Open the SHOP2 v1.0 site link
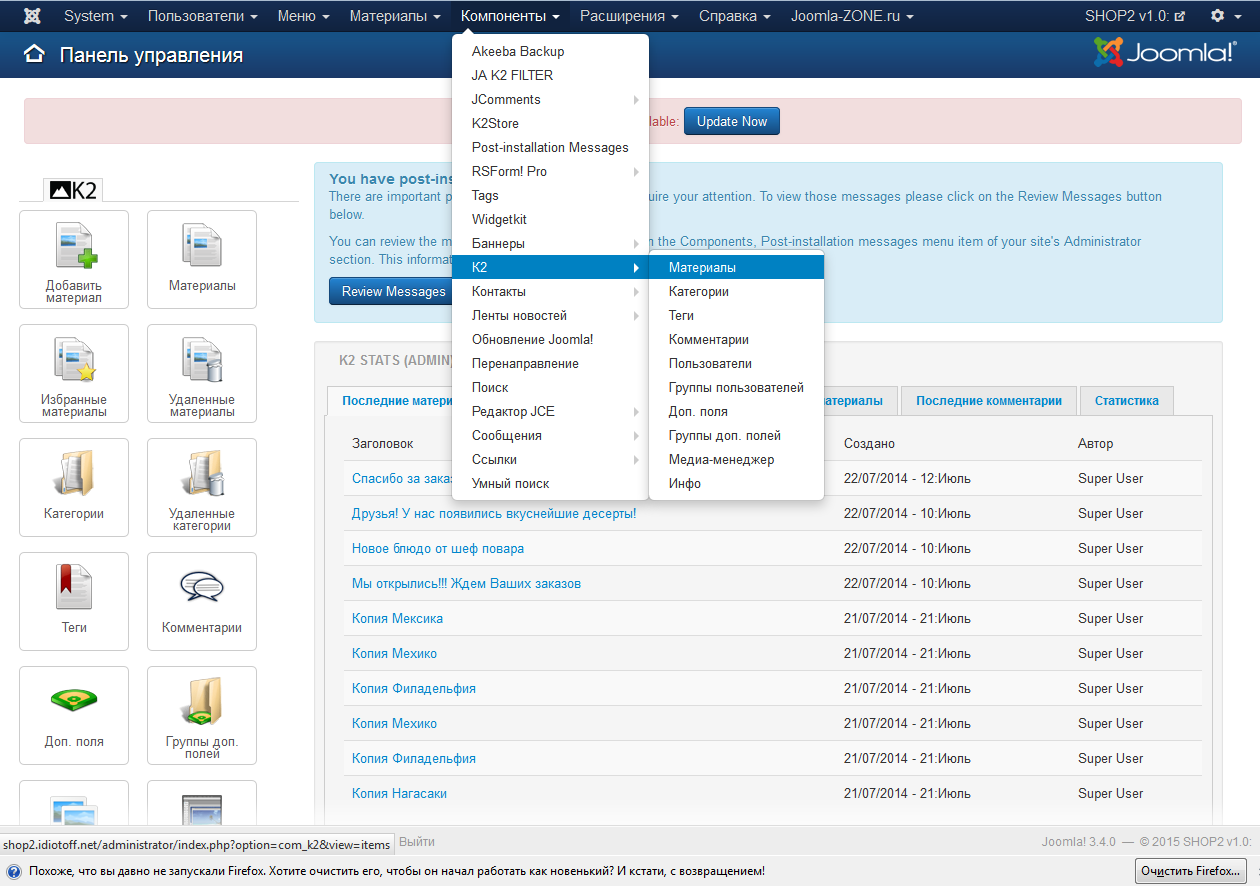The width and height of the screenshot is (1260, 886). 1135,16
